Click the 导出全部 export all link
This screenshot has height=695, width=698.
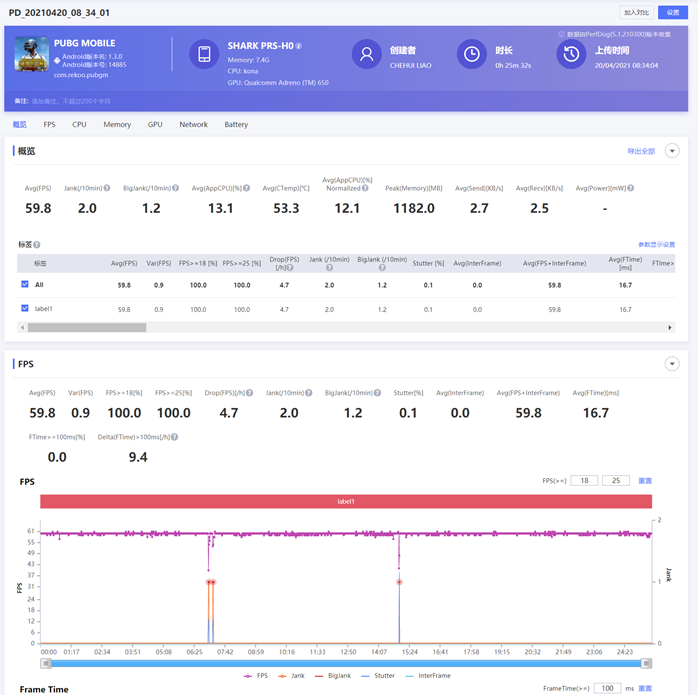(x=640, y=151)
